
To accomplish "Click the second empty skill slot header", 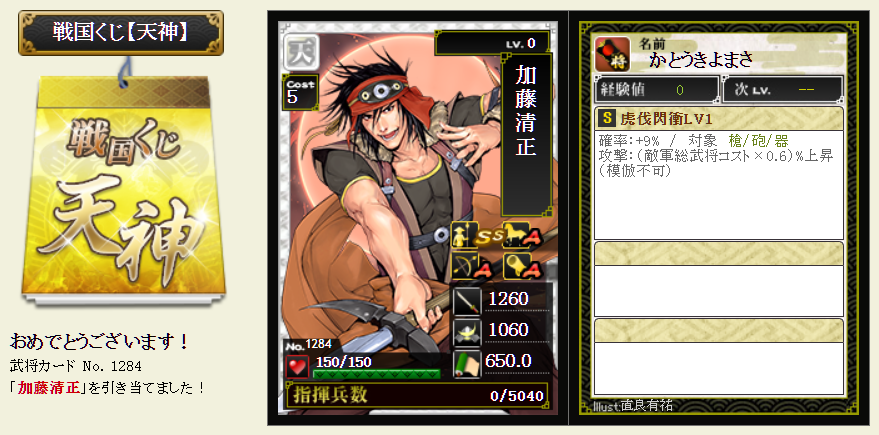I will (x=719, y=253).
